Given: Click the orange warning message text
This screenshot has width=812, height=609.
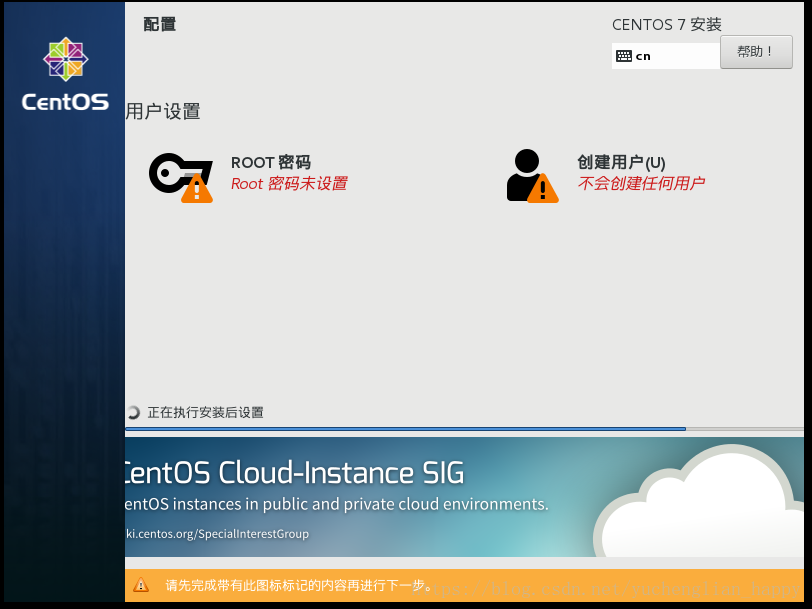Looking at the screenshot, I should tap(299, 585).
